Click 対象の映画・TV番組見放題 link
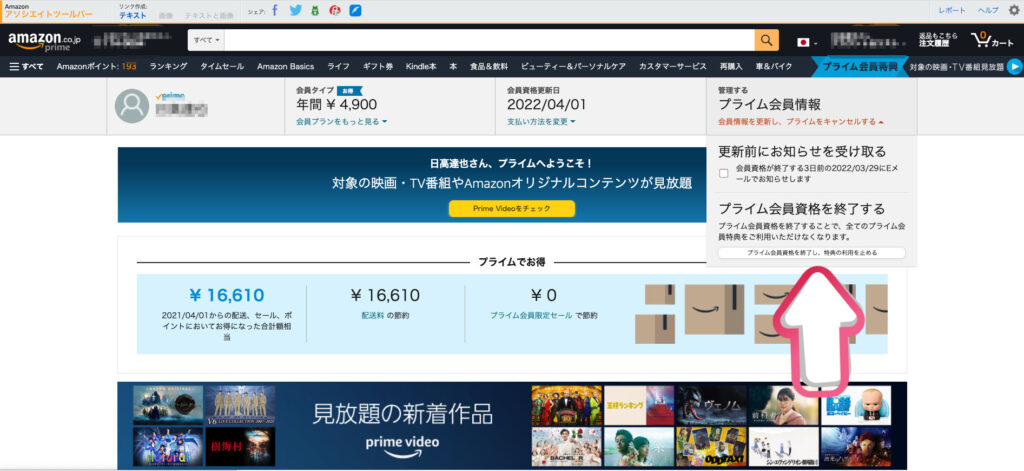 pos(956,66)
